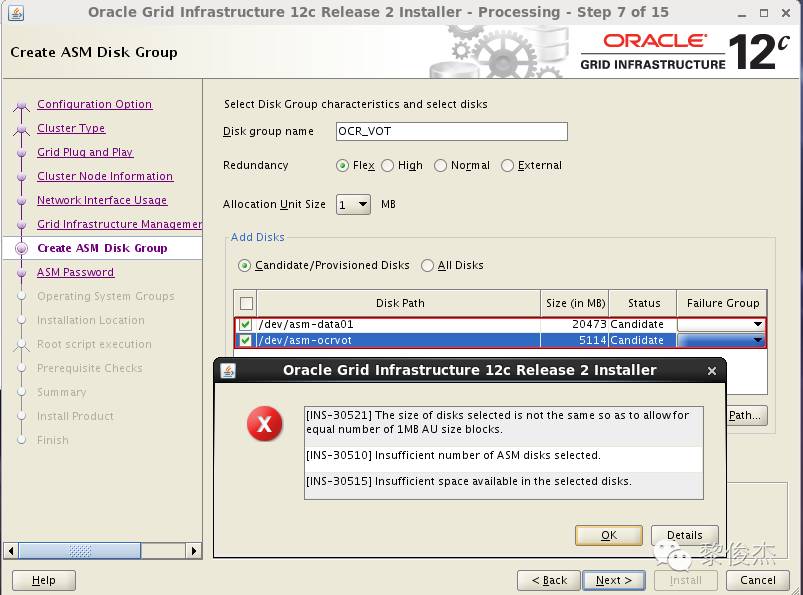Go to the Cluster Type step
The image size is (803, 595).
pos(71,129)
